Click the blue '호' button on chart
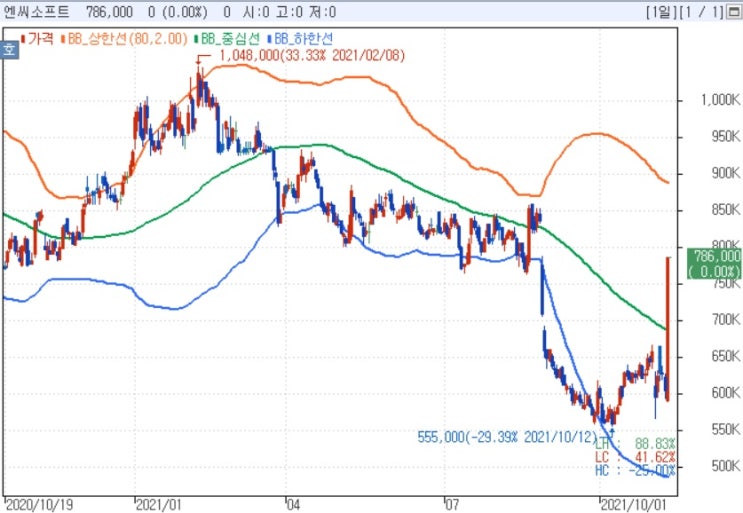Image resolution: width=743 pixels, height=513 pixels. pos(9,49)
